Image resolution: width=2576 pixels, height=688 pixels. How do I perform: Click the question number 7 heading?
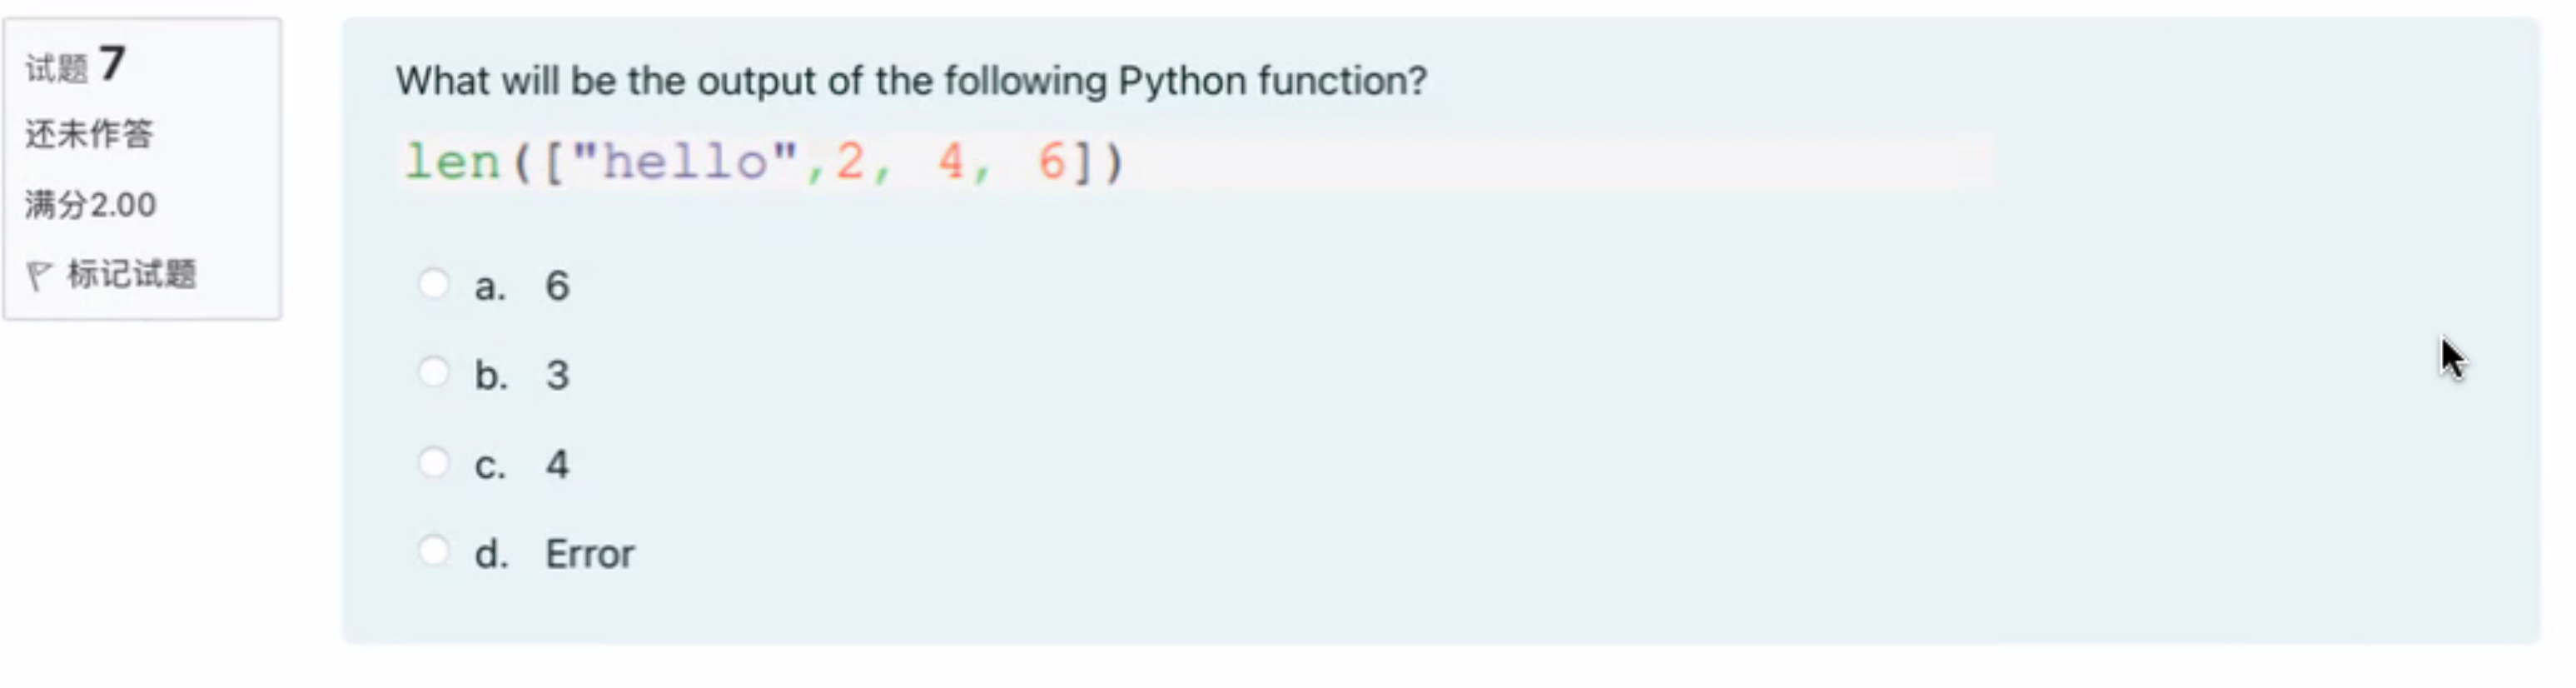tap(112, 64)
